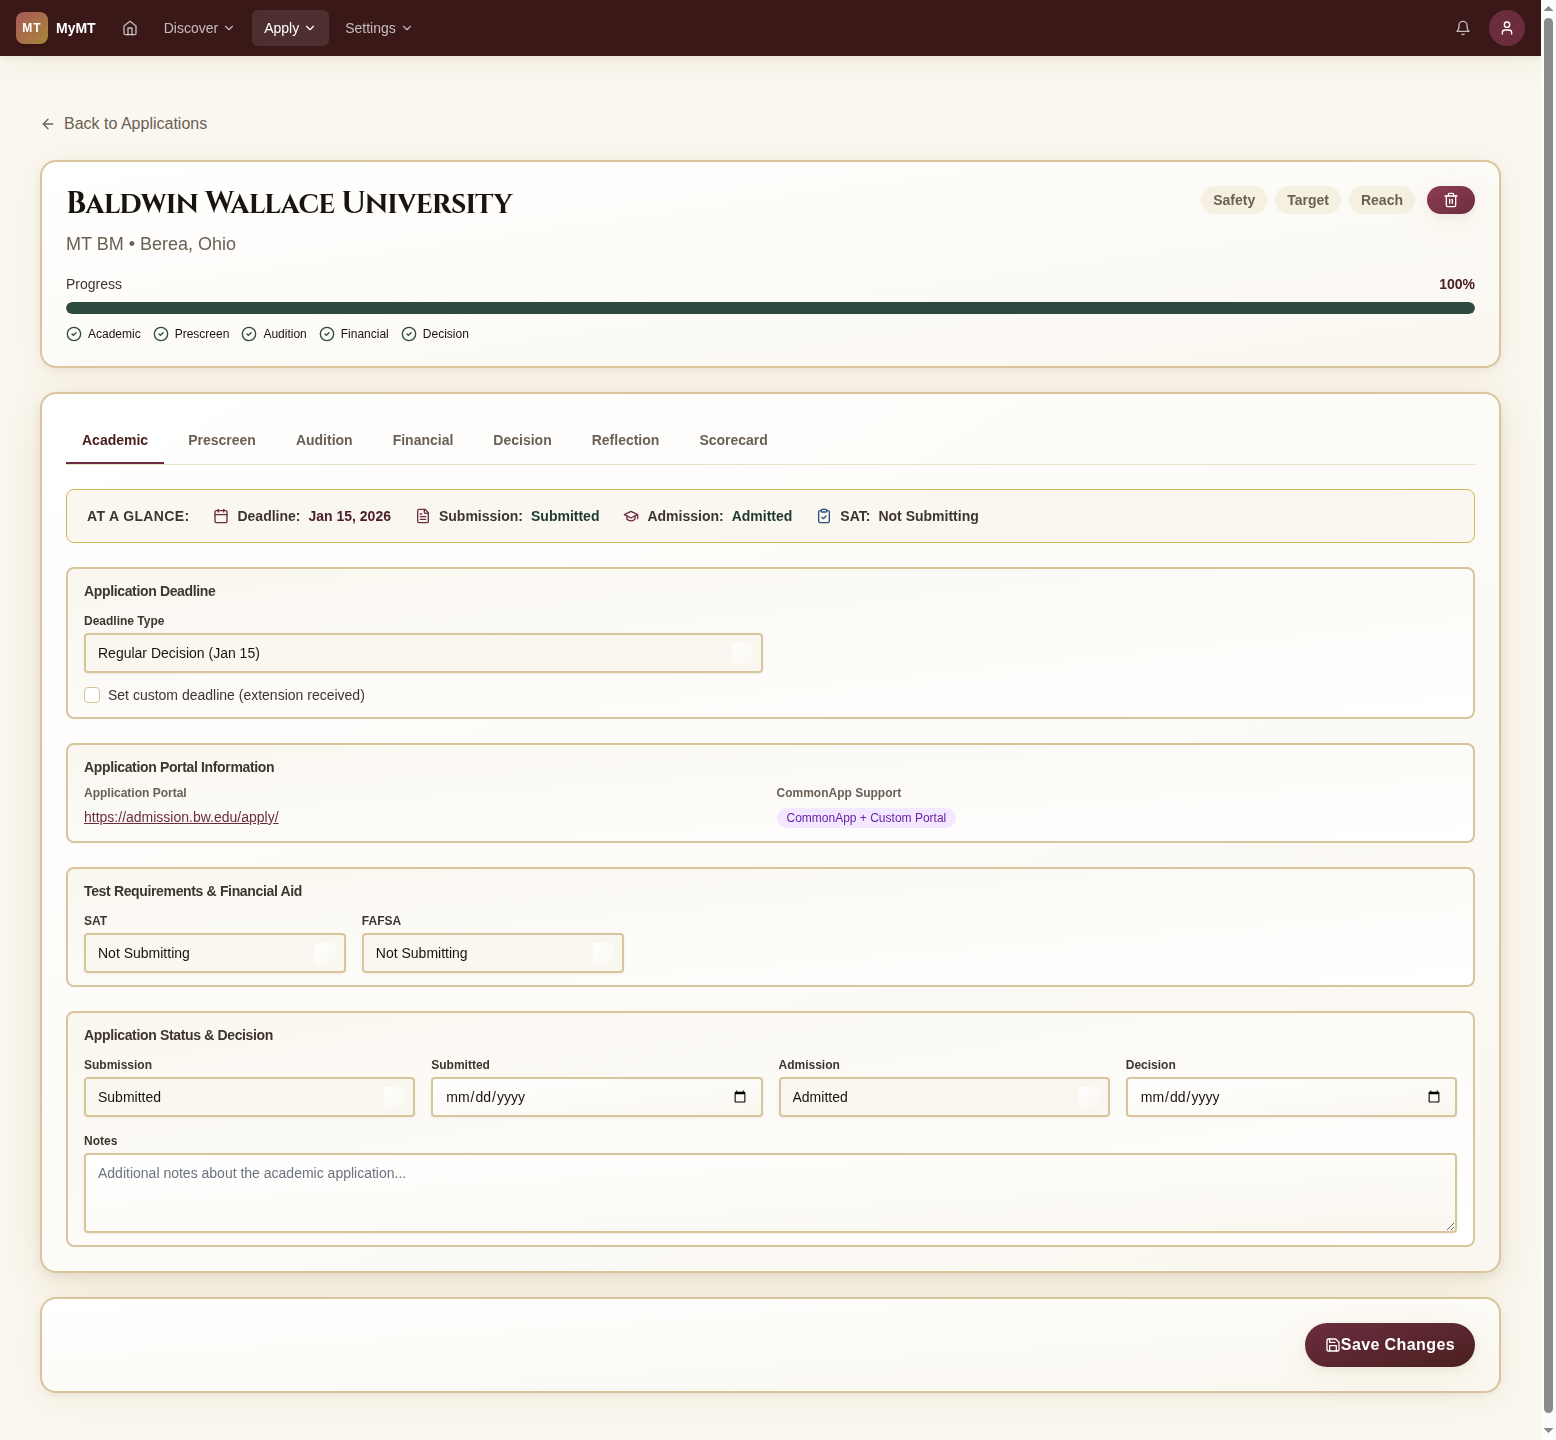Viewport: 1556px width, 1440px height.
Task: Click the trash delete application icon
Action: pyautogui.click(x=1450, y=200)
